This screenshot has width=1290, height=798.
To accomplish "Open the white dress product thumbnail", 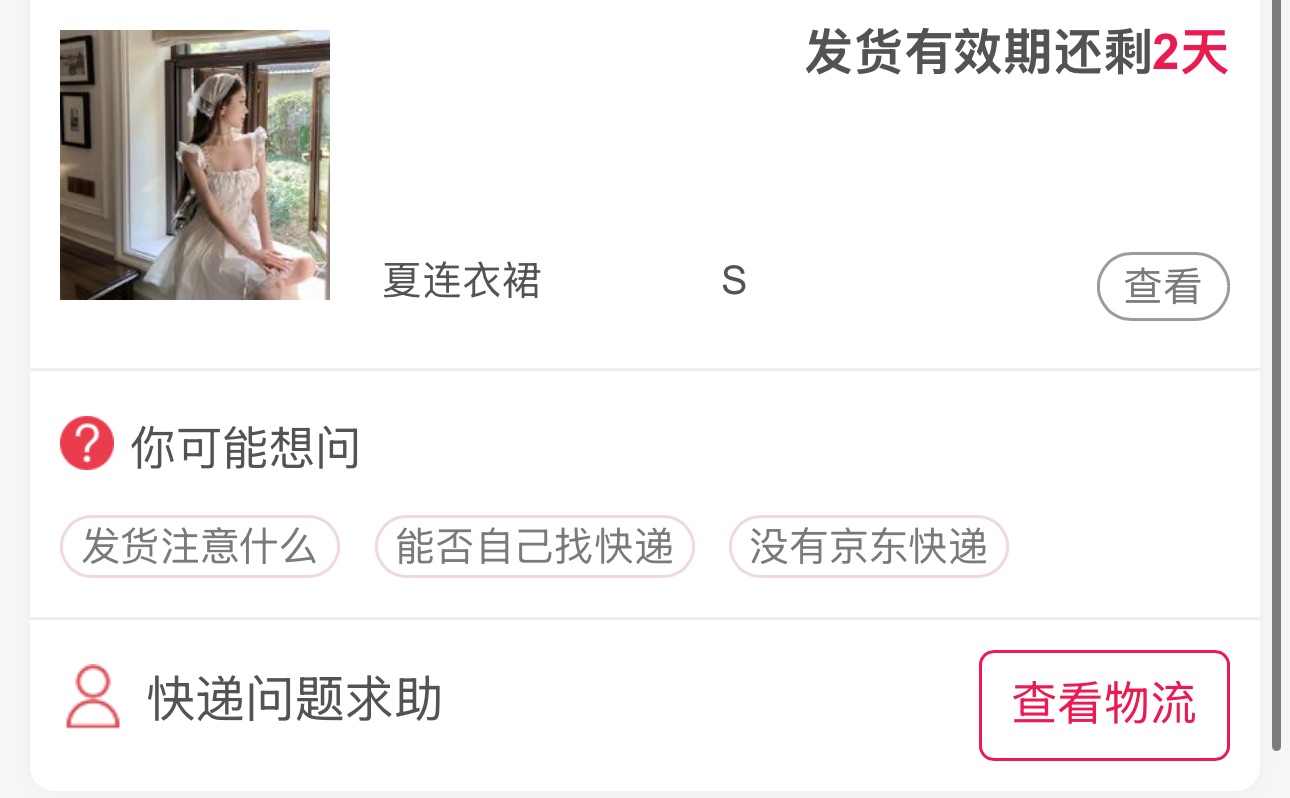I will tap(195, 165).
